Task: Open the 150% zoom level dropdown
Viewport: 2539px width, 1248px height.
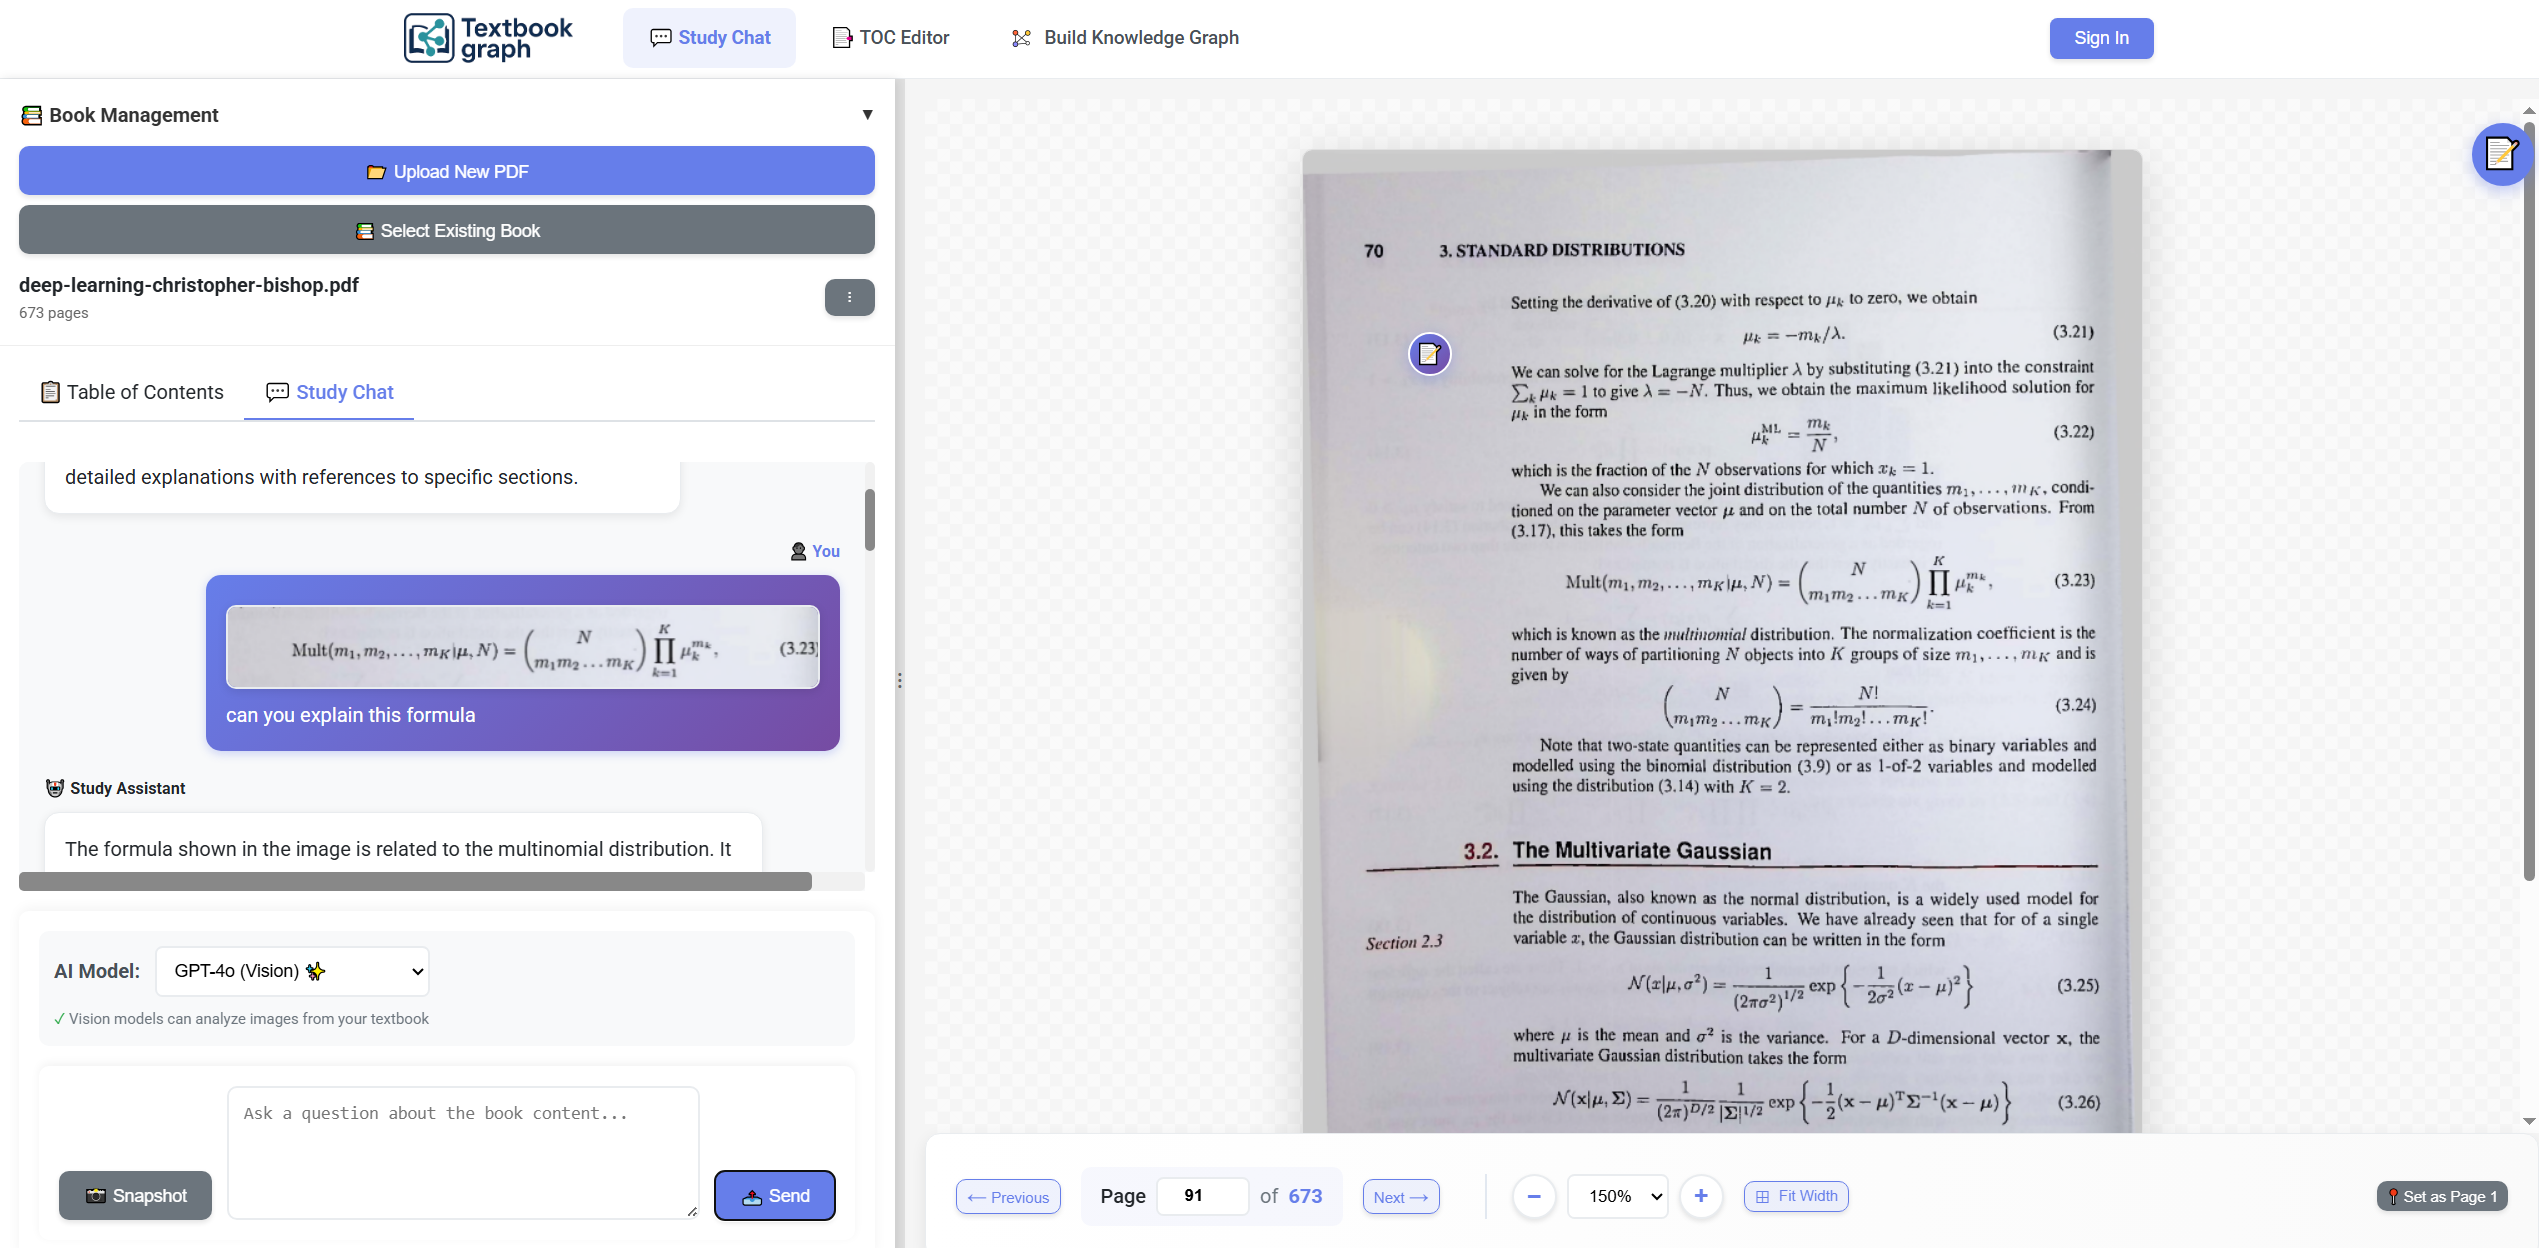Action: pos(1618,1196)
